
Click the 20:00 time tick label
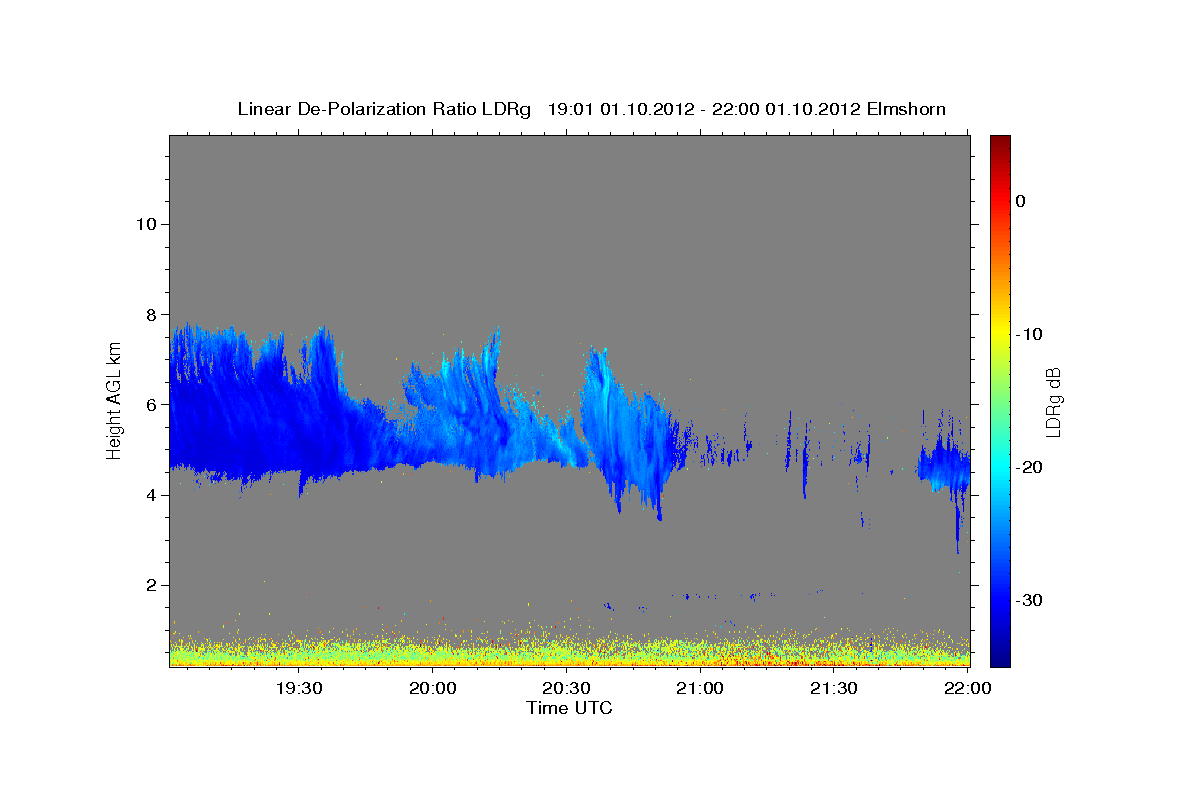coord(433,688)
